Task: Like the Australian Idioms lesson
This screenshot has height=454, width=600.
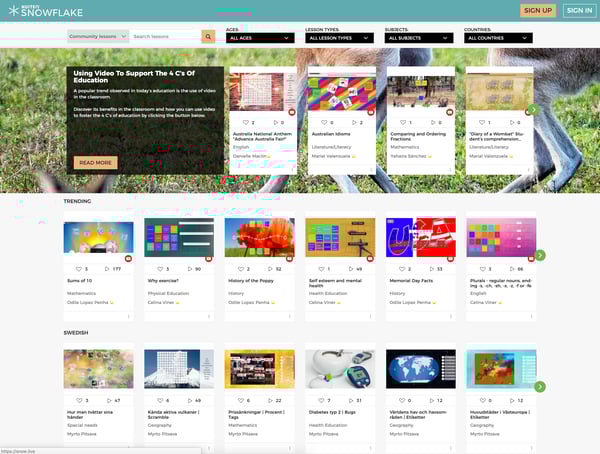Action: point(323,122)
